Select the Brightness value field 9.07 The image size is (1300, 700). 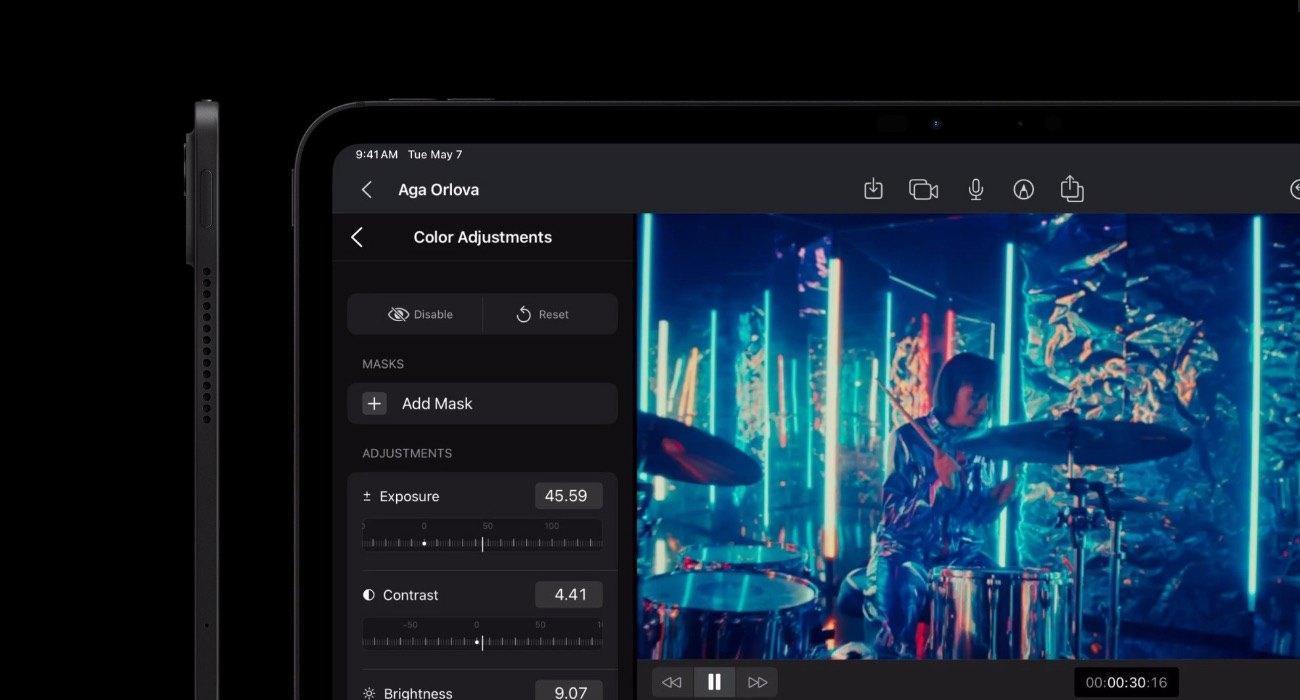click(568, 692)
